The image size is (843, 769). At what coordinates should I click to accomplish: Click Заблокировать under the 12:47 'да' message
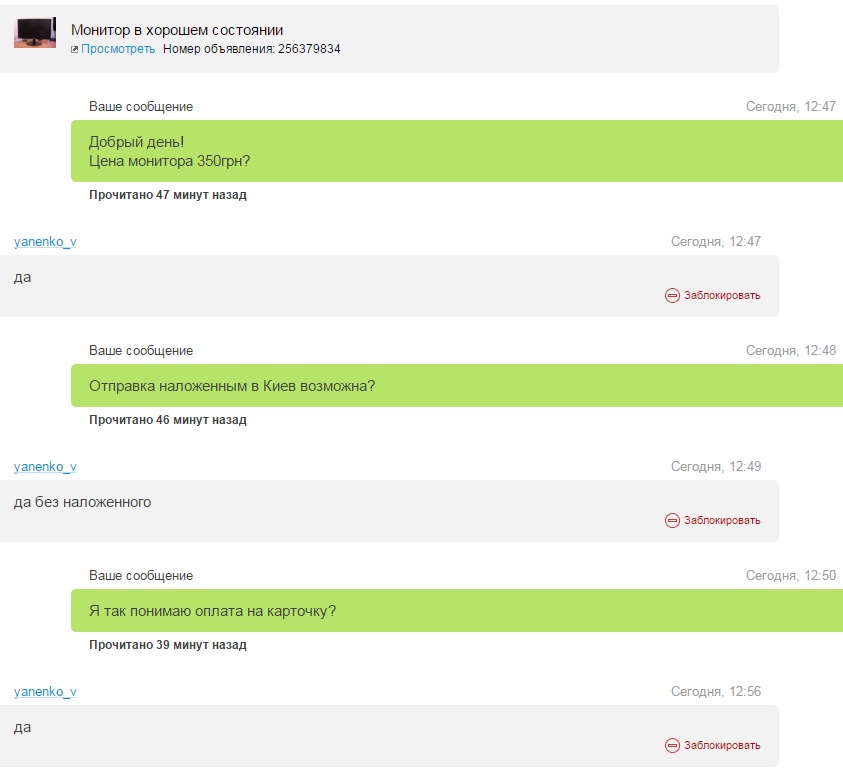click(721, 295)
